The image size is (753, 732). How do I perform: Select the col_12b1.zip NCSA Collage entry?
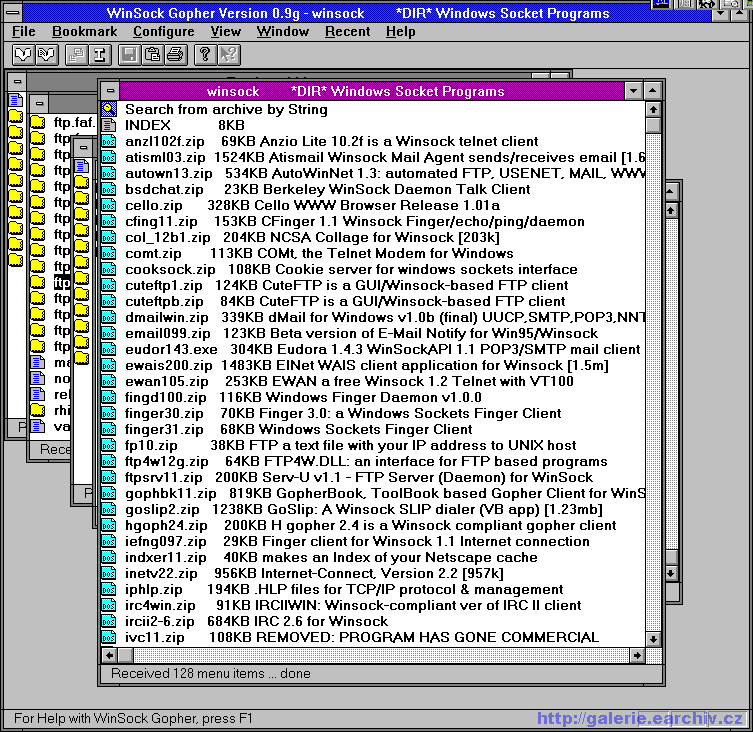[312, 237]
